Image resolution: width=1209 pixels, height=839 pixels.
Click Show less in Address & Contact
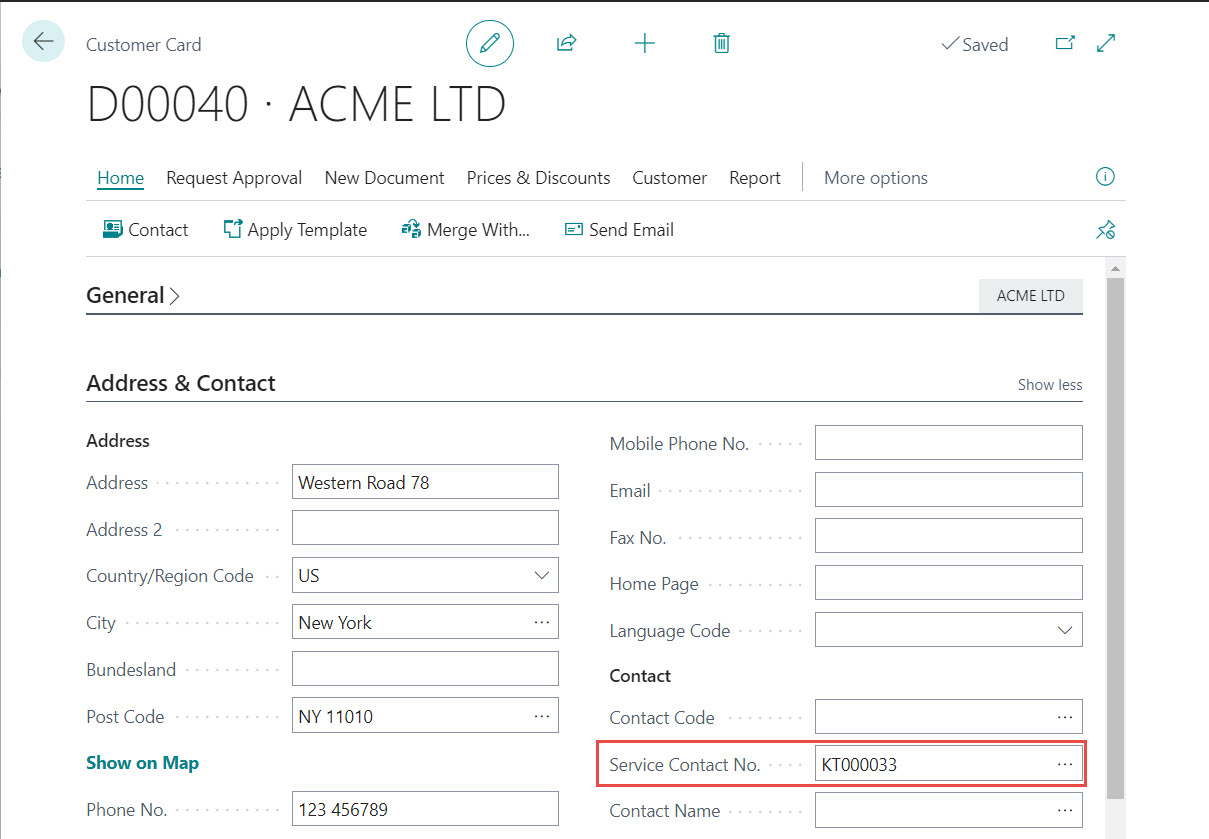[1049, 385]
